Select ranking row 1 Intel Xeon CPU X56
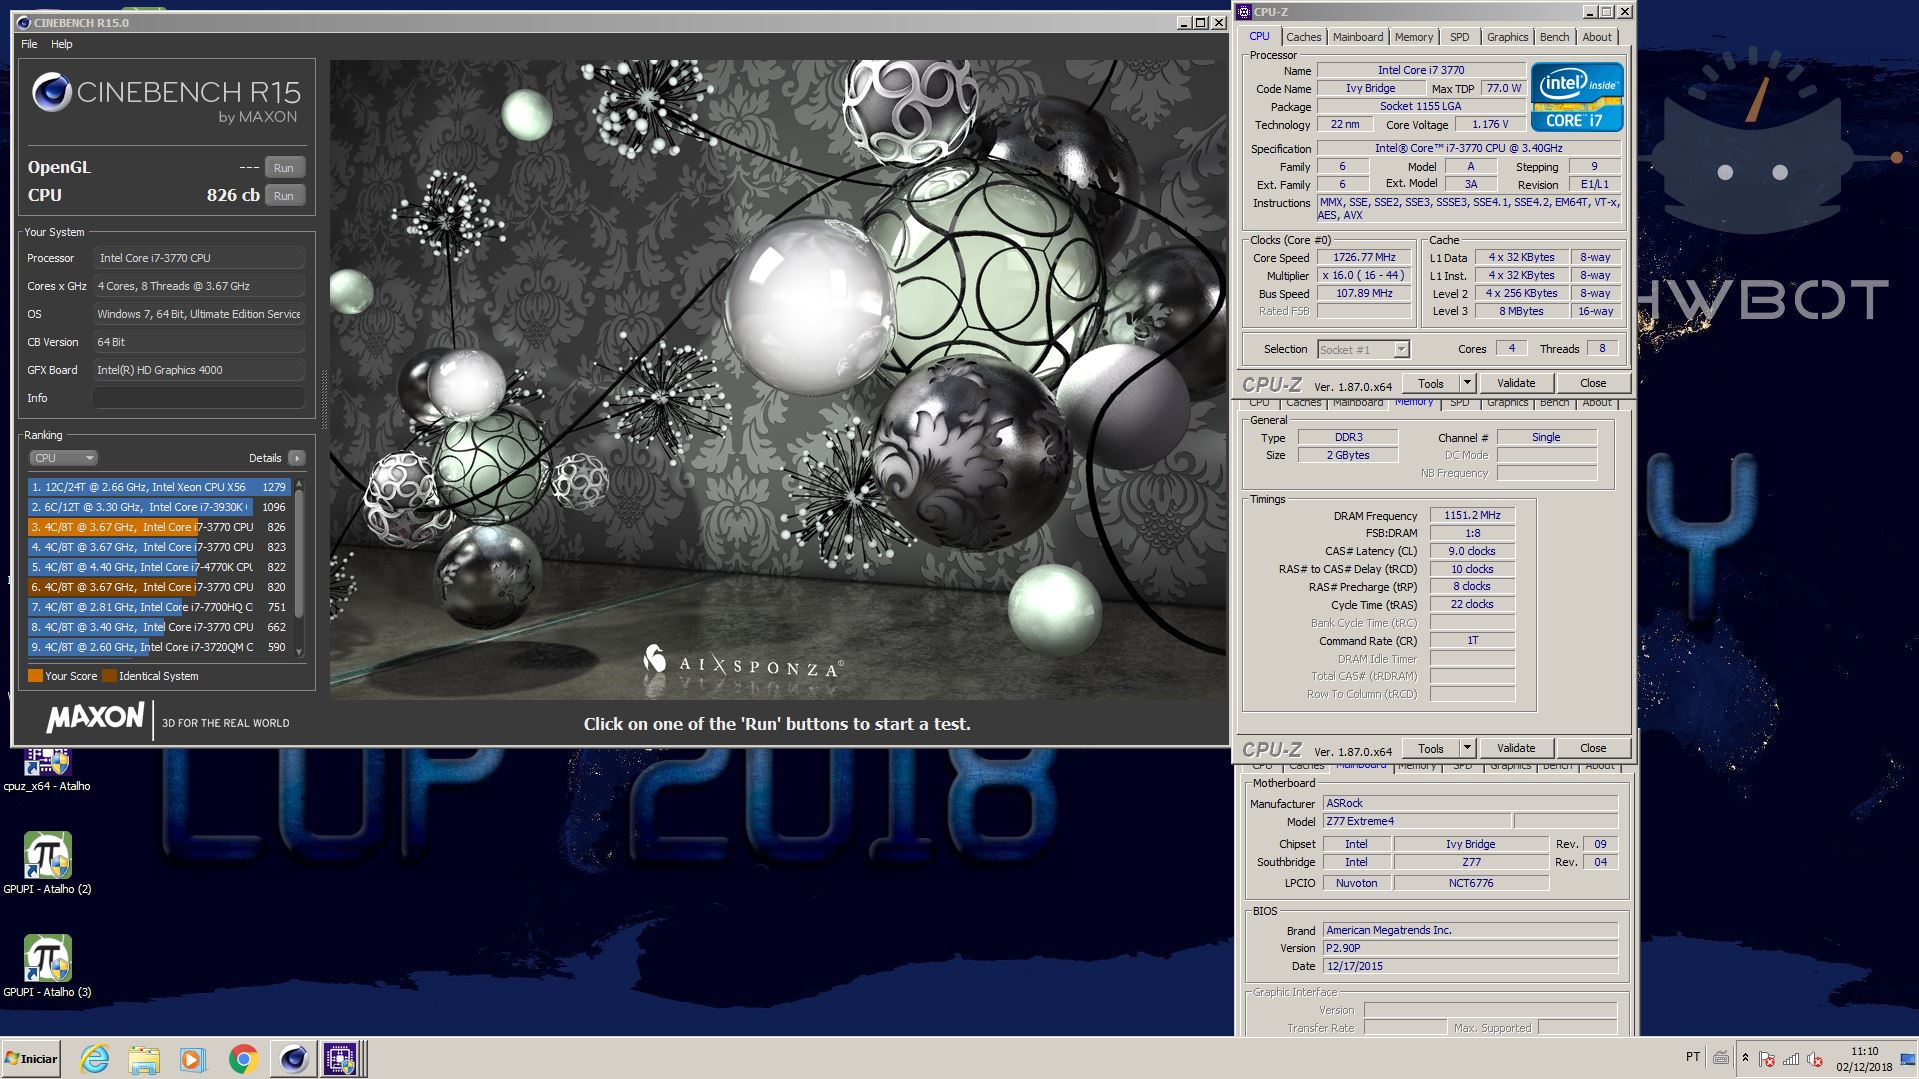Viewport: 1919px width, 1079px height. 159,487
